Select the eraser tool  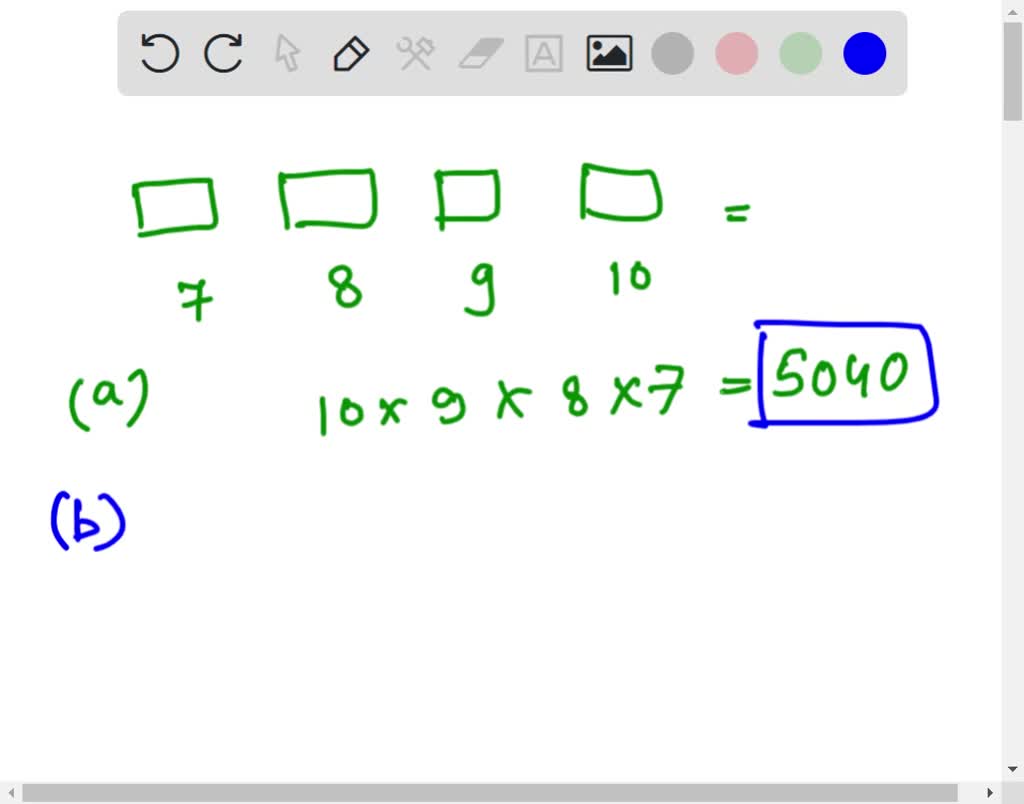click(481, 53)
